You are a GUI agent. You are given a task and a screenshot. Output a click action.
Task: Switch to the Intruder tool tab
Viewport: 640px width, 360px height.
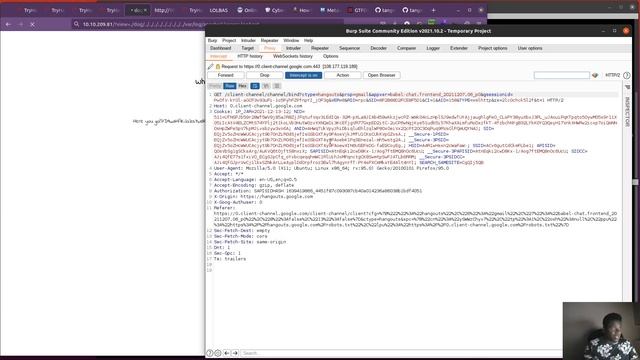coord(293,48)
